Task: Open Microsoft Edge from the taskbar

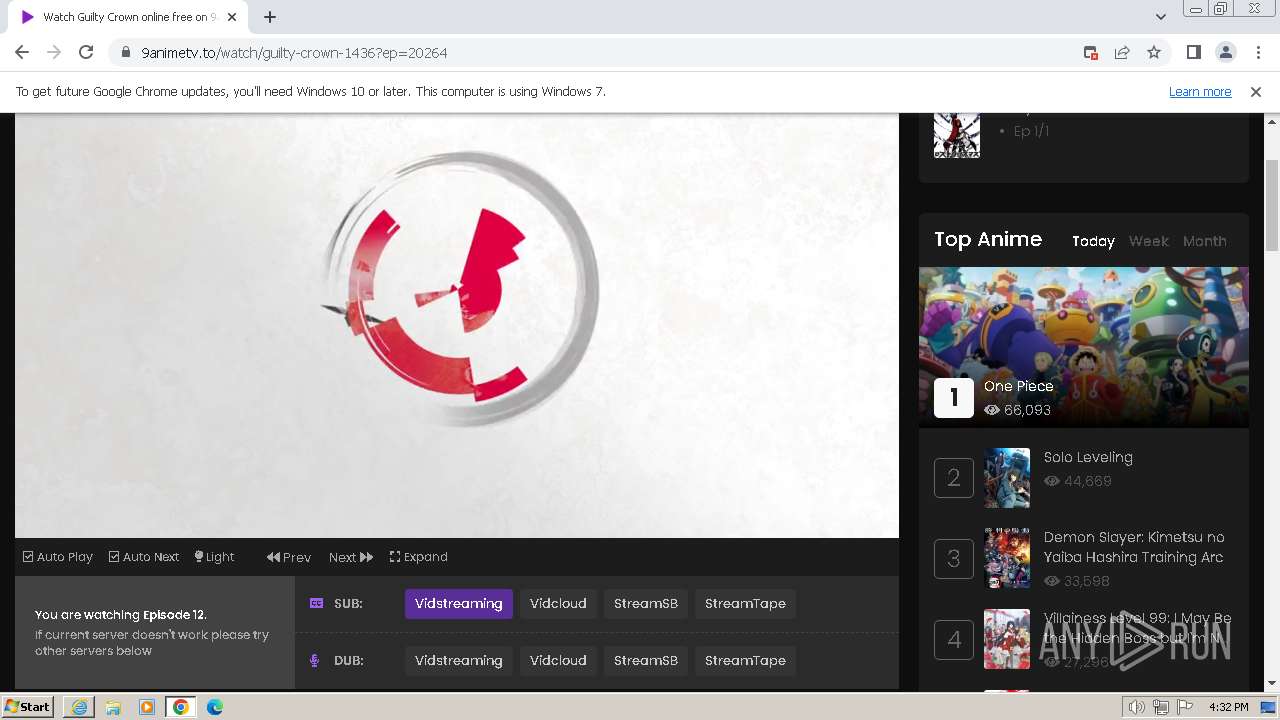Action: 214,707
